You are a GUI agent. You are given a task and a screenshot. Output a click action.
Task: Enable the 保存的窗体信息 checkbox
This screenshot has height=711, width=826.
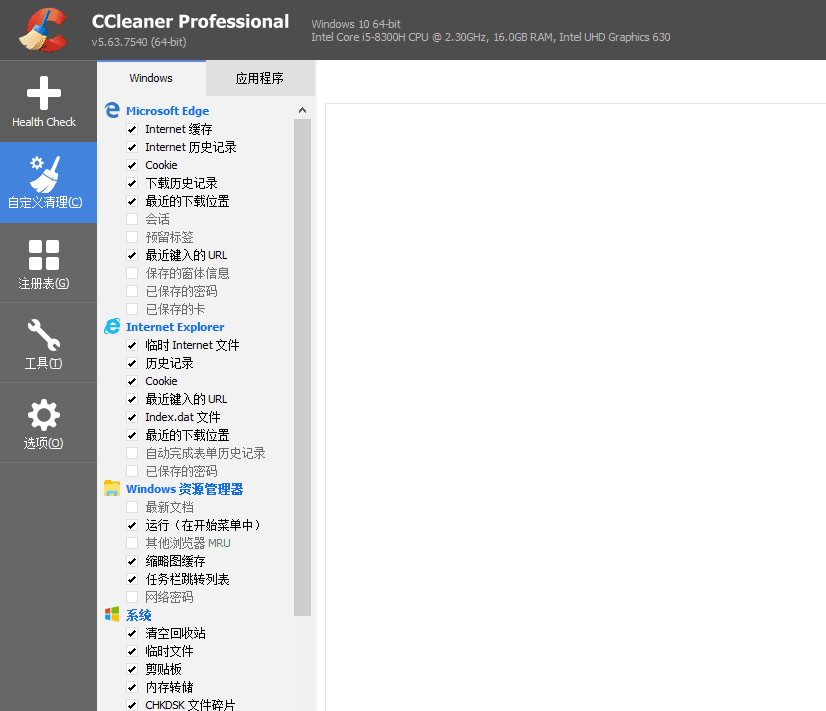[x=132, y=273]
